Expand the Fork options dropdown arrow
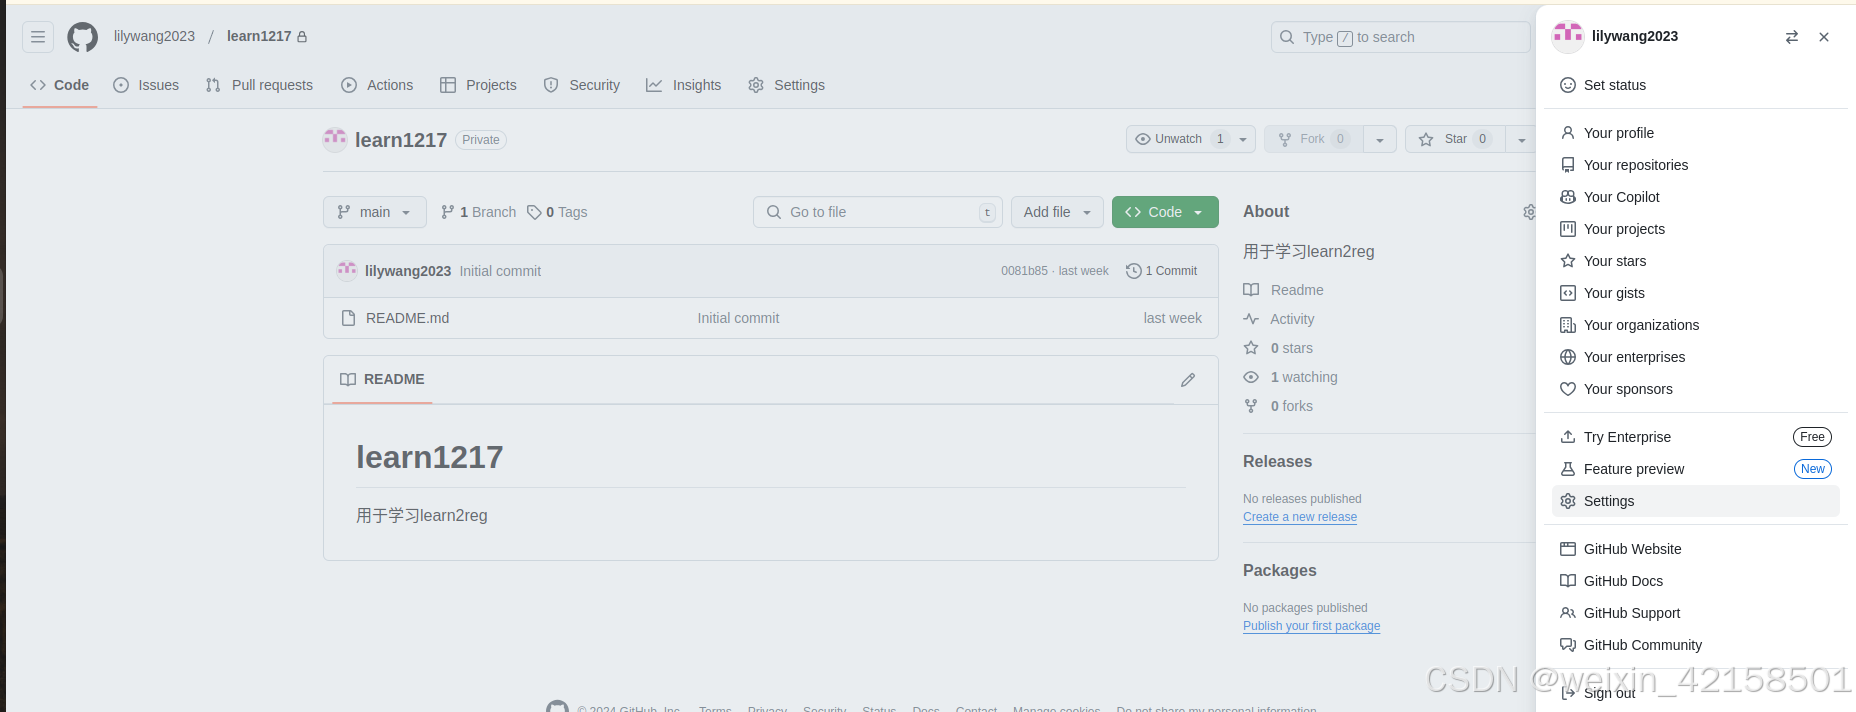1856x712 pixels. [1380, 139]
